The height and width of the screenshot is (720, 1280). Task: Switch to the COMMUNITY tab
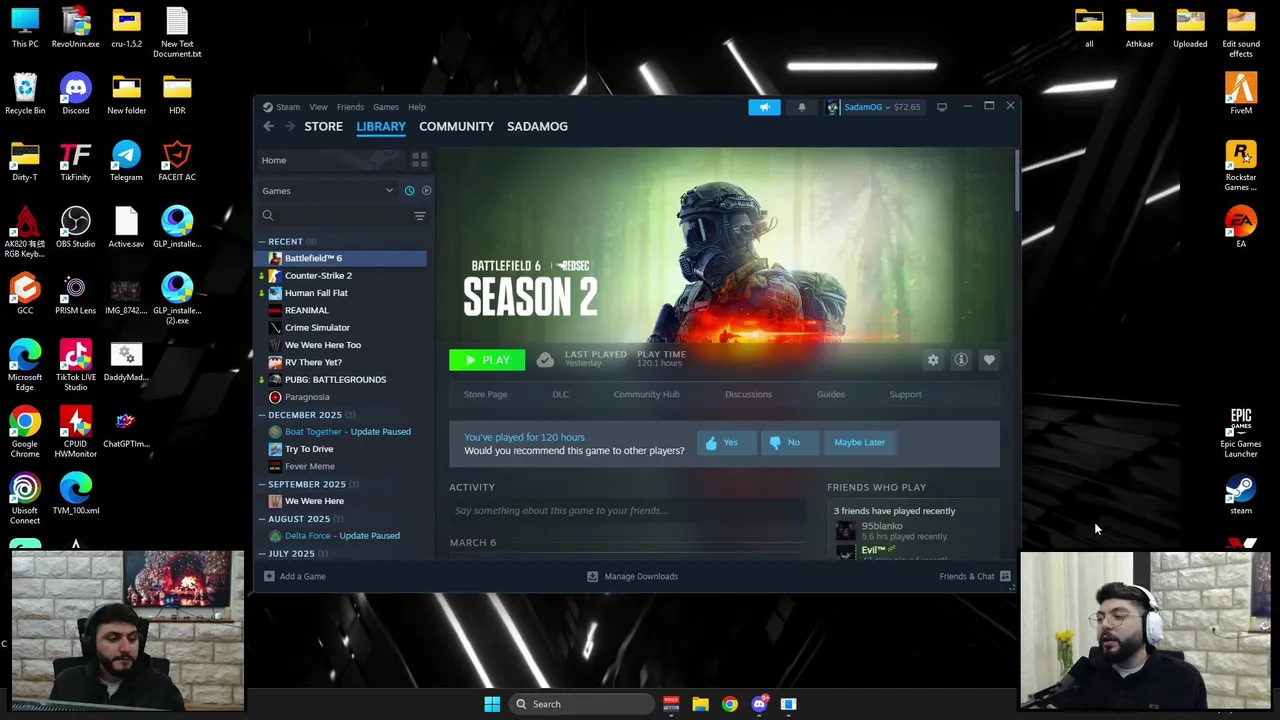tap(456, 126)
